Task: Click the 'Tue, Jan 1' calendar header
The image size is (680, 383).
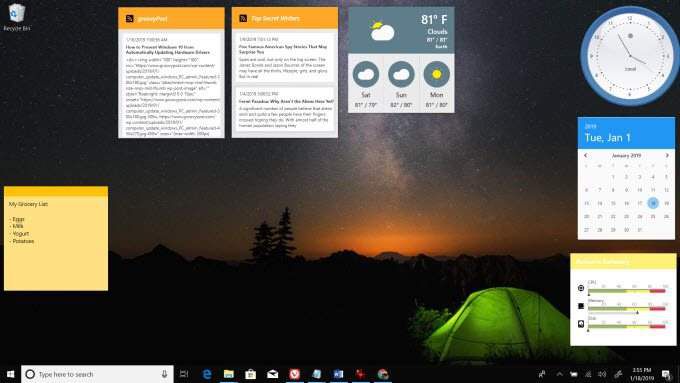Action: point(607,138)
